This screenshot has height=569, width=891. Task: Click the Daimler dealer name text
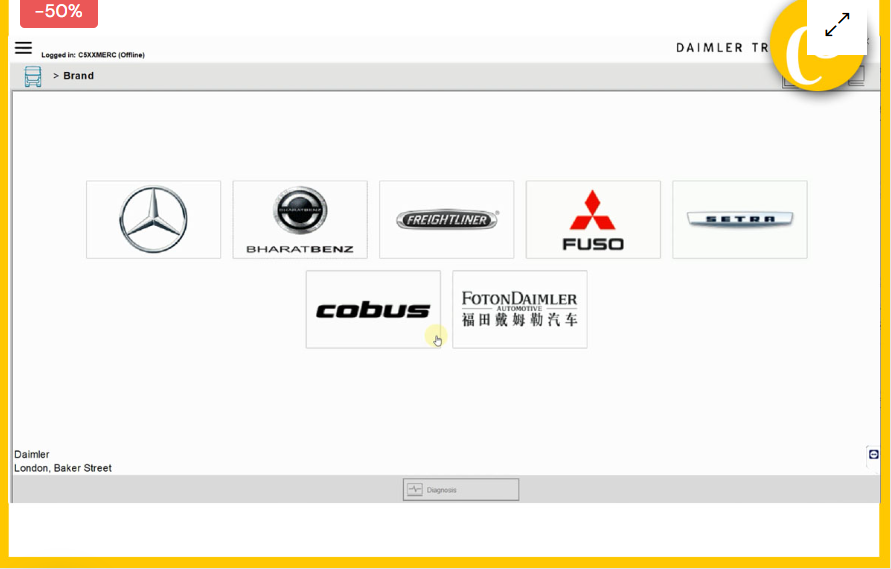click(x=32, y=454)
